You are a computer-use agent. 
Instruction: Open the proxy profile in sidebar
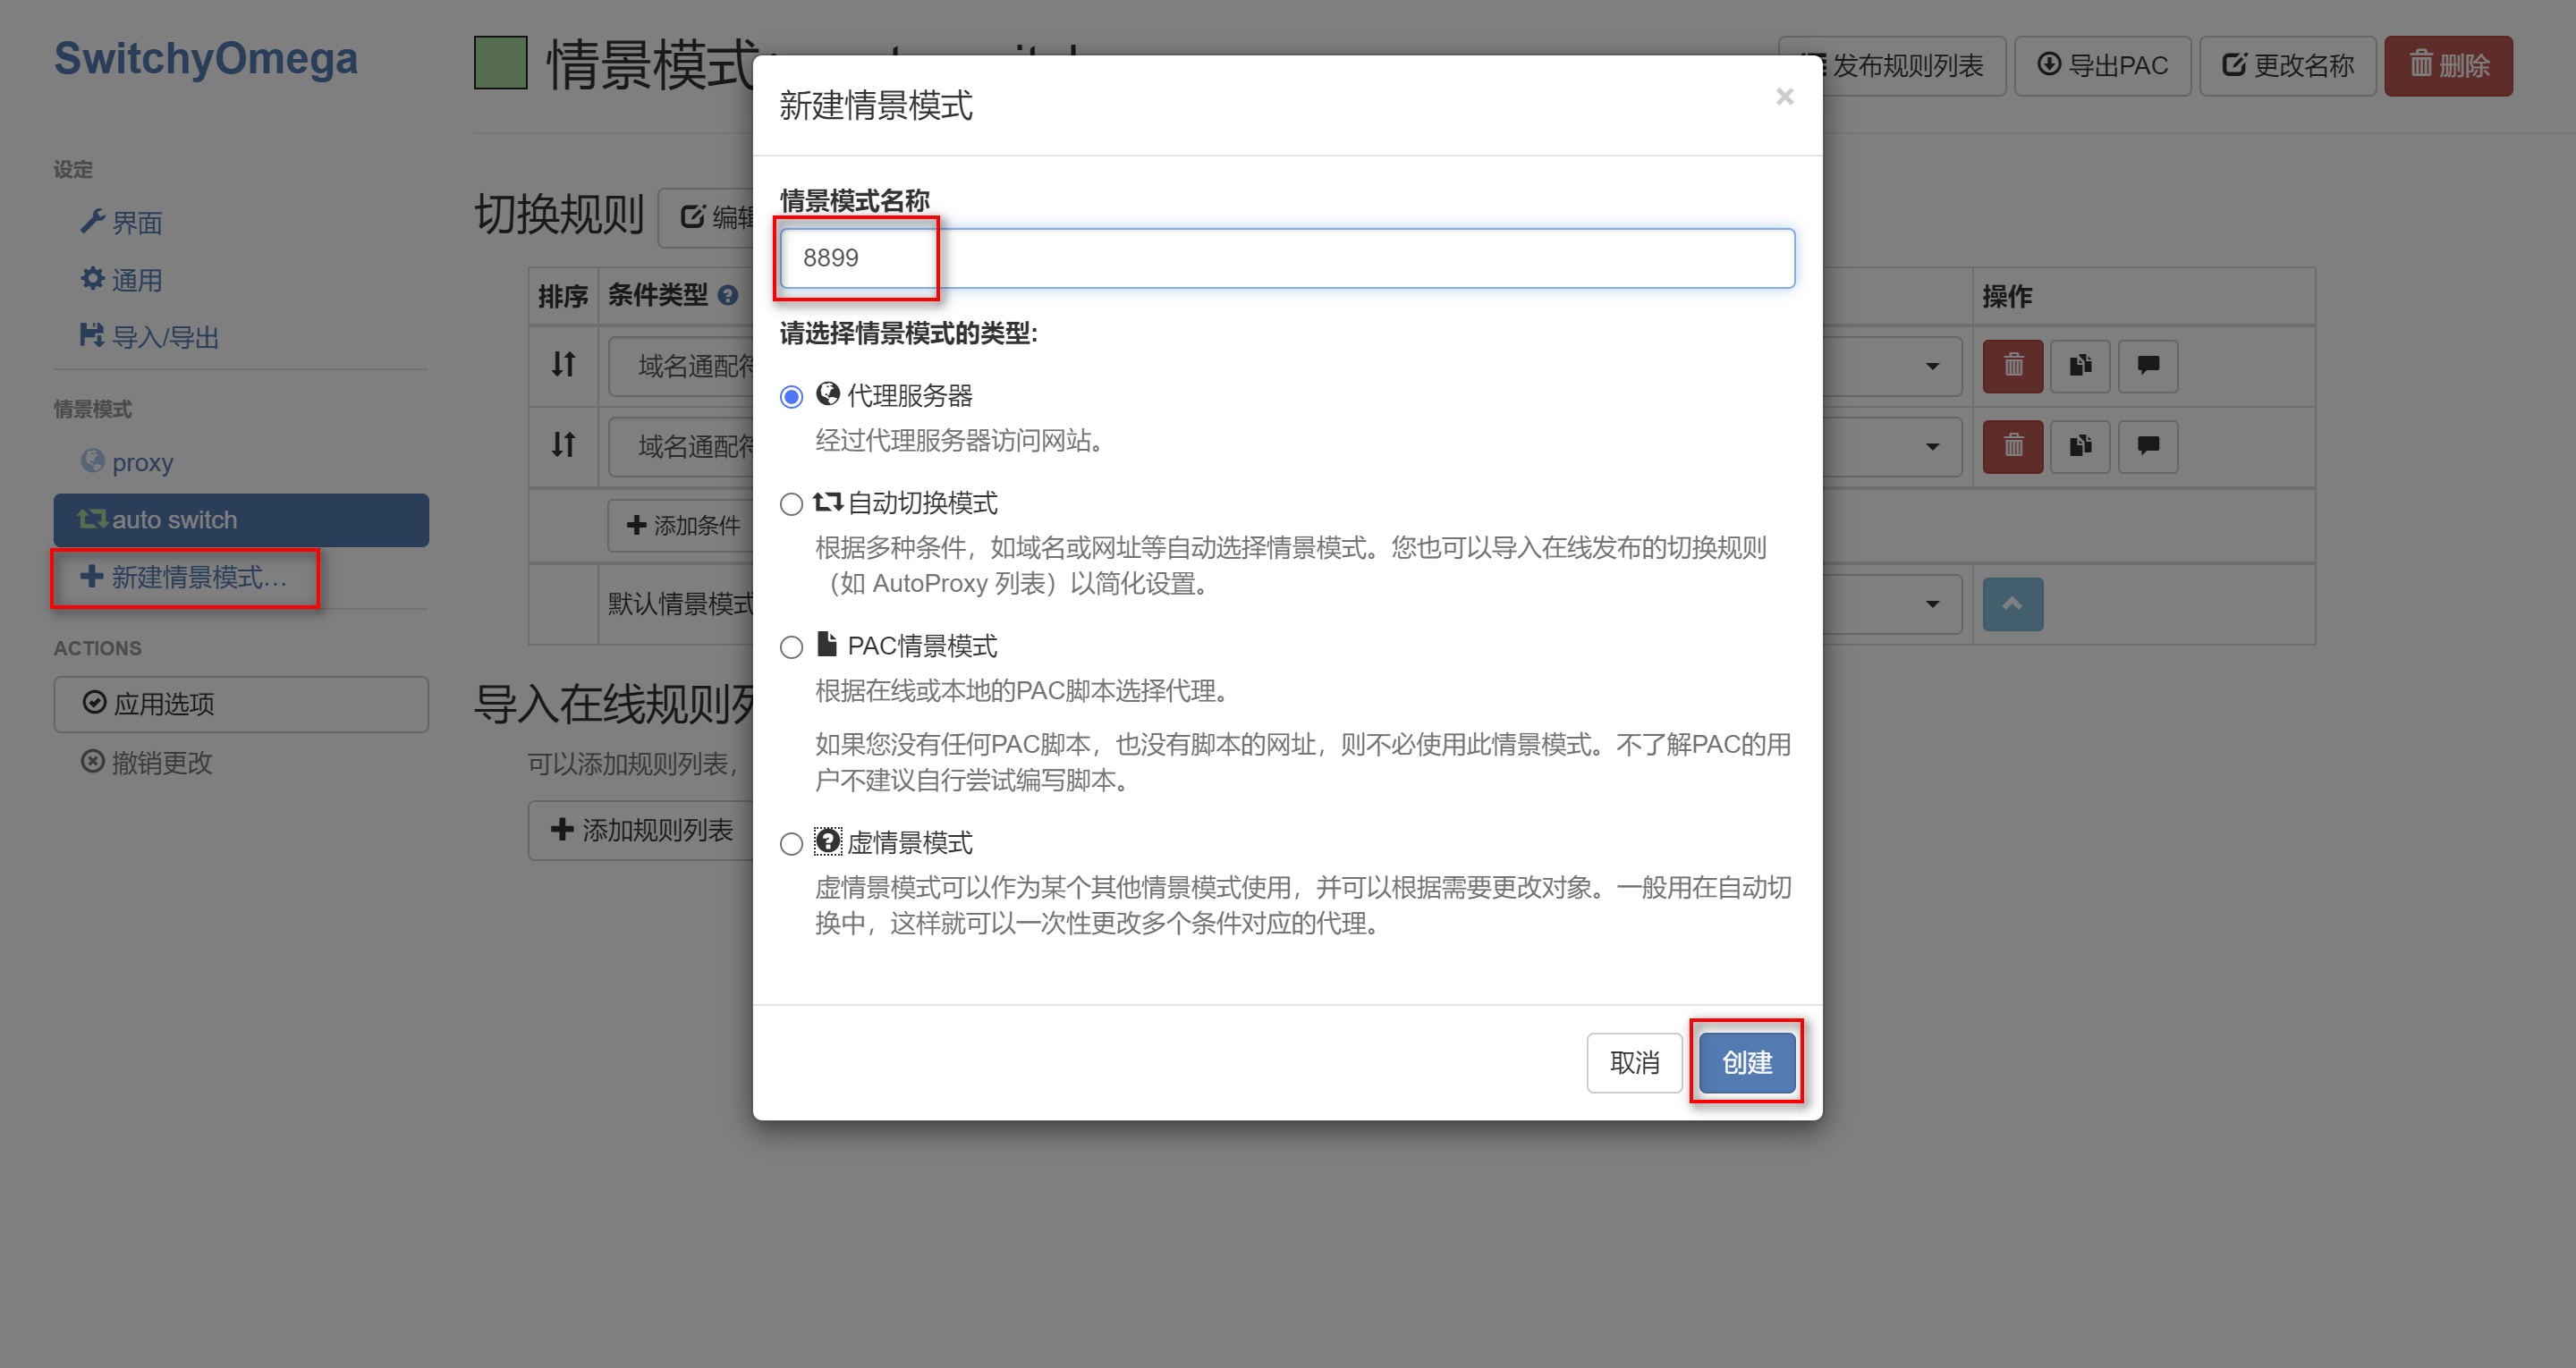tap(142, 463)
